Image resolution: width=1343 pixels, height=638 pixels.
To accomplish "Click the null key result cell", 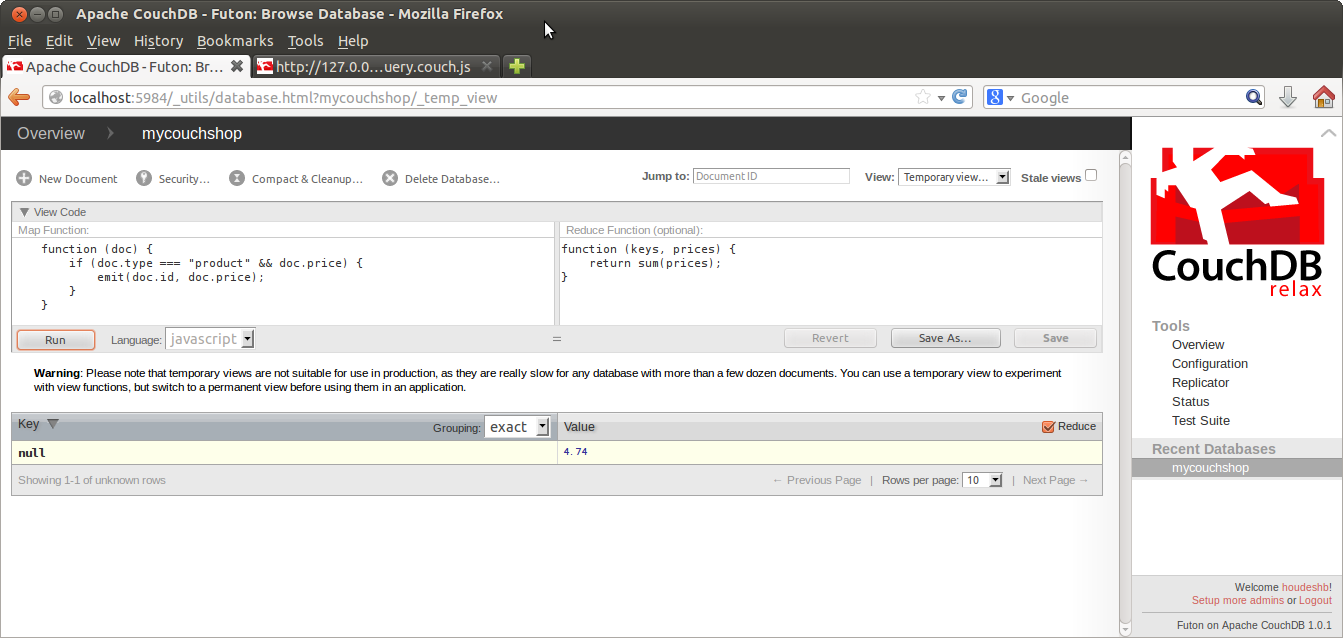I will point(284,453).
